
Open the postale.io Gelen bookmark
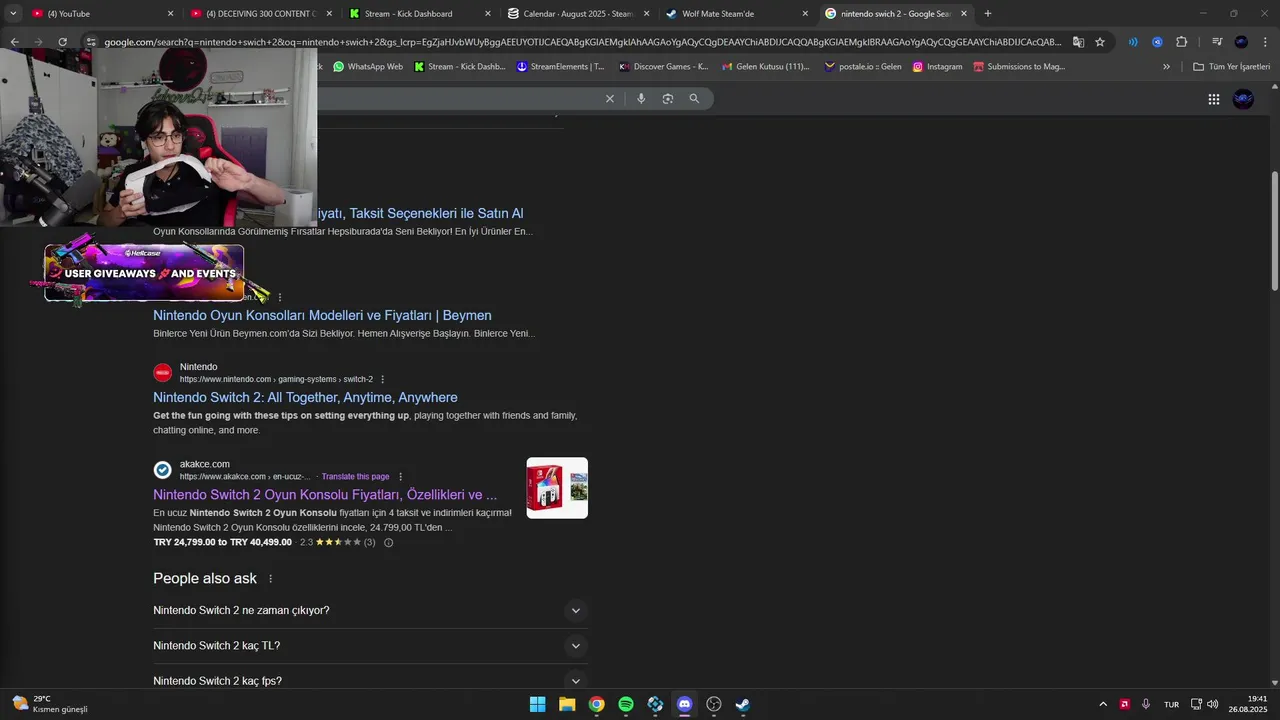point(862,67)
